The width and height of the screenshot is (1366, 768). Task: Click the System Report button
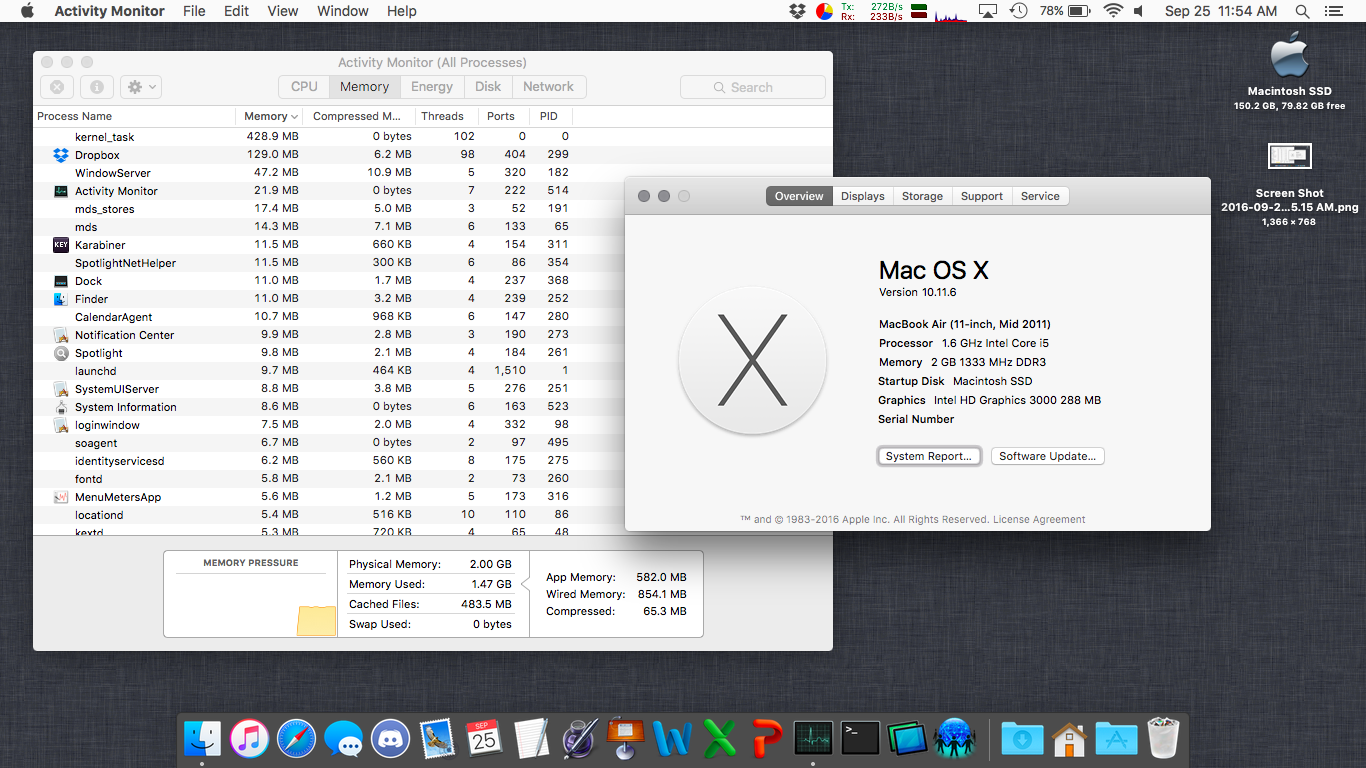[929, 456]
